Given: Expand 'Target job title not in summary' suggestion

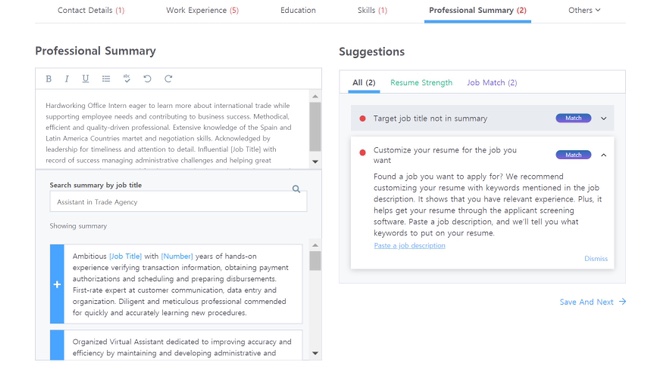Looking at the screenshot, I should coord(604,119).
